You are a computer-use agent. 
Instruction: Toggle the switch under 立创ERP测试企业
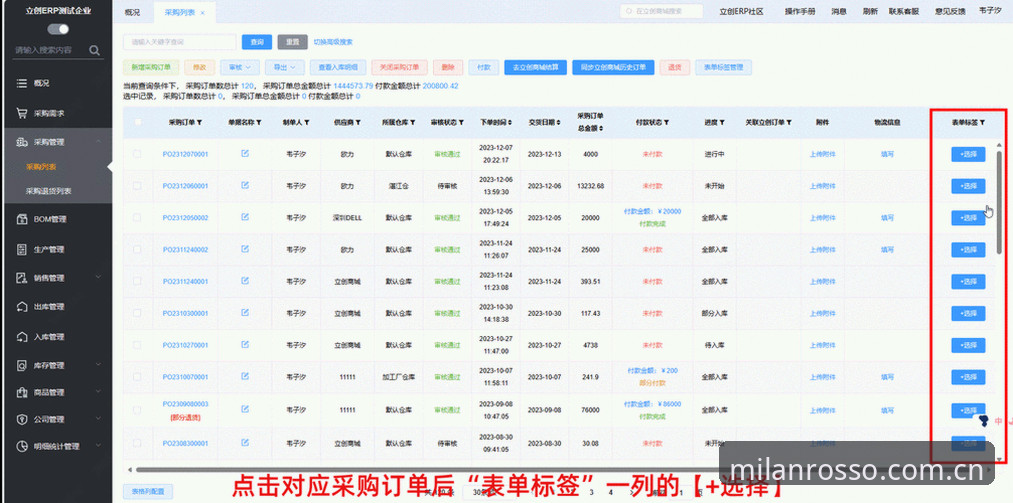[x=58, y=29]
